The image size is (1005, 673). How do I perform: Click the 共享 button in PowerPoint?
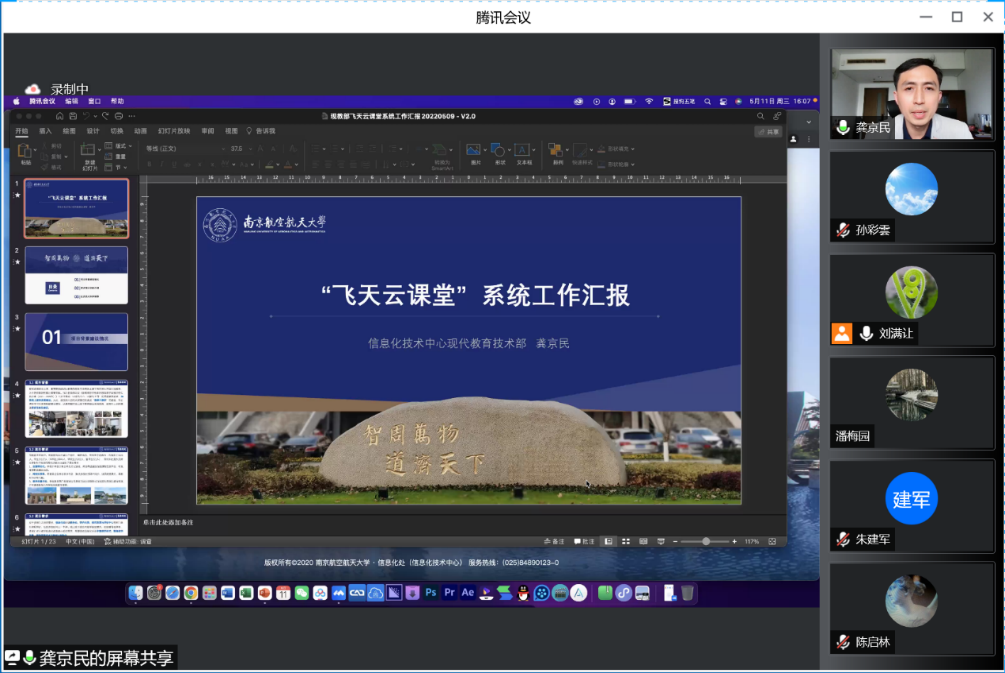point(768,131)
